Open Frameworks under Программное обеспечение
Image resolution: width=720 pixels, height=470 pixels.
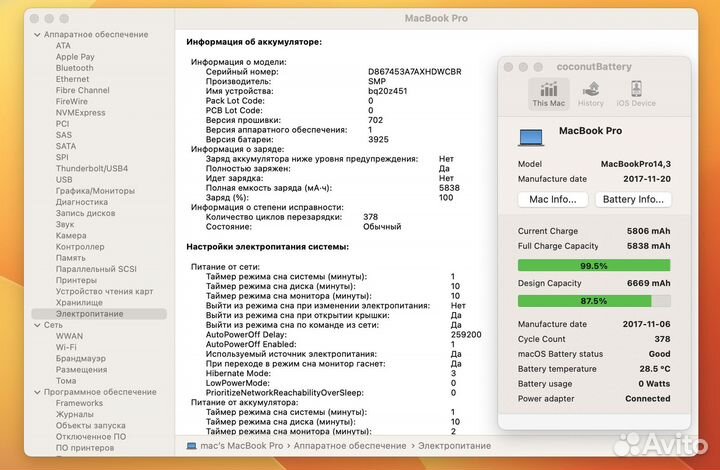tap(79, 402)
